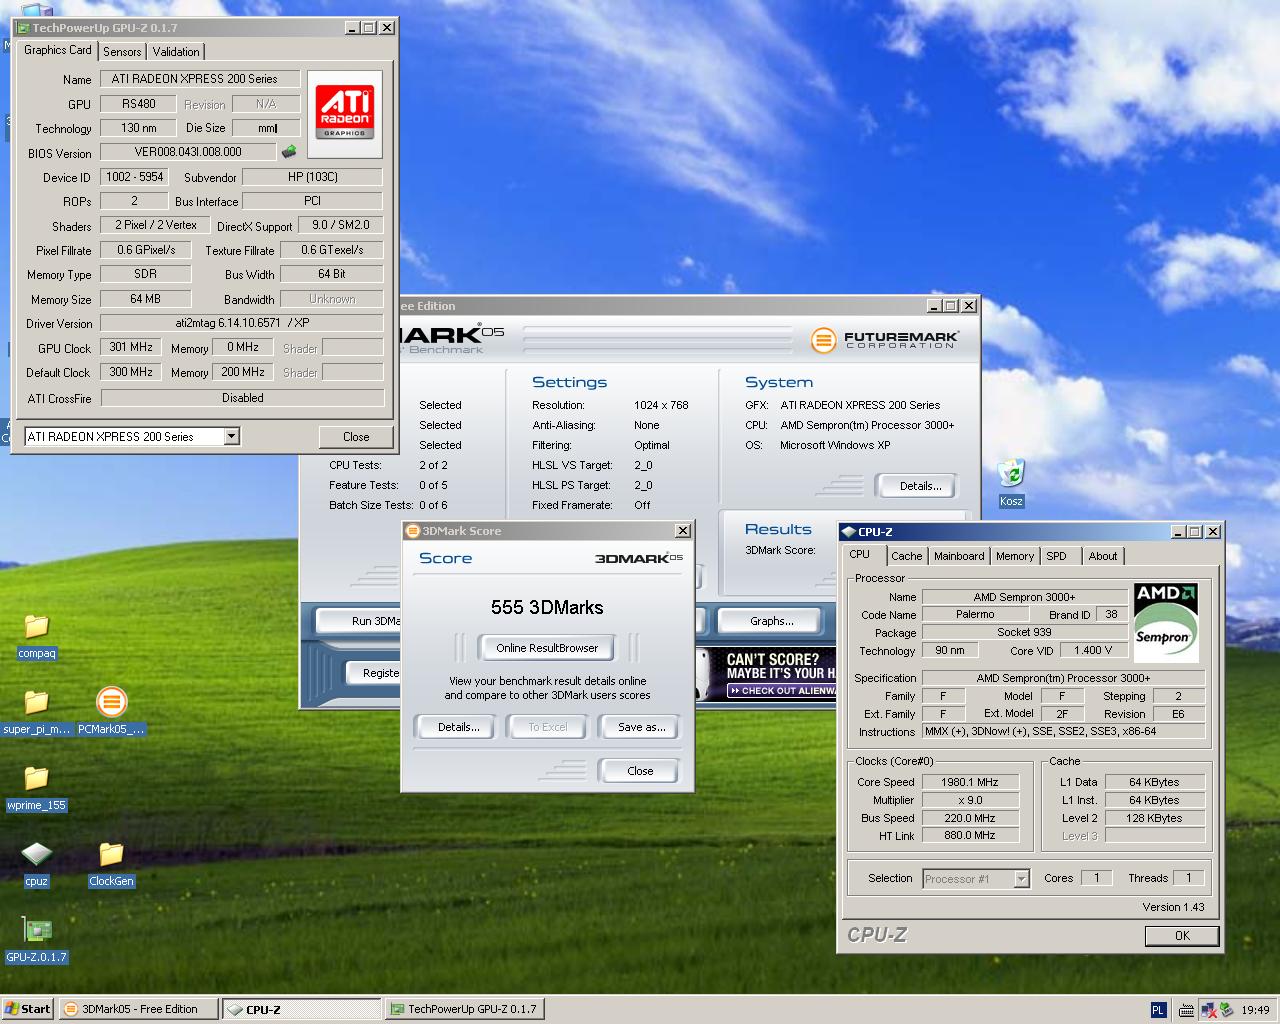Open the ClockGen desktop icon
This screenshot has width=1280, height=1024.
111,854
